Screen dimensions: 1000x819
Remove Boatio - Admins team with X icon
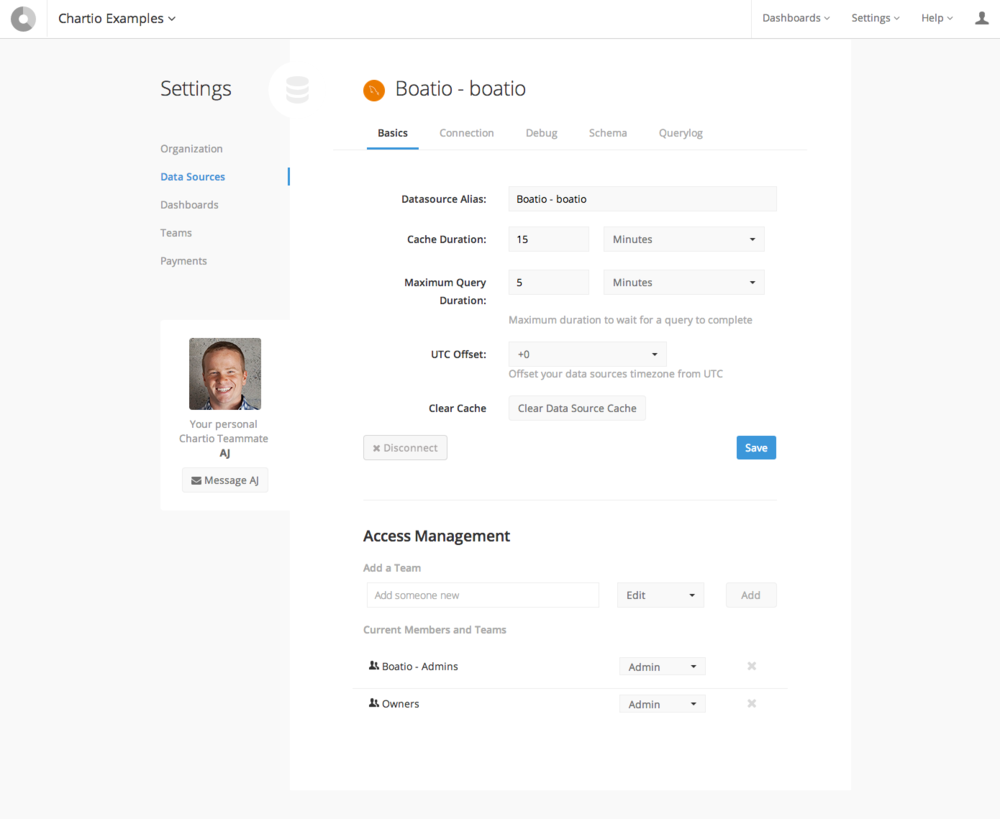[752, 666]
